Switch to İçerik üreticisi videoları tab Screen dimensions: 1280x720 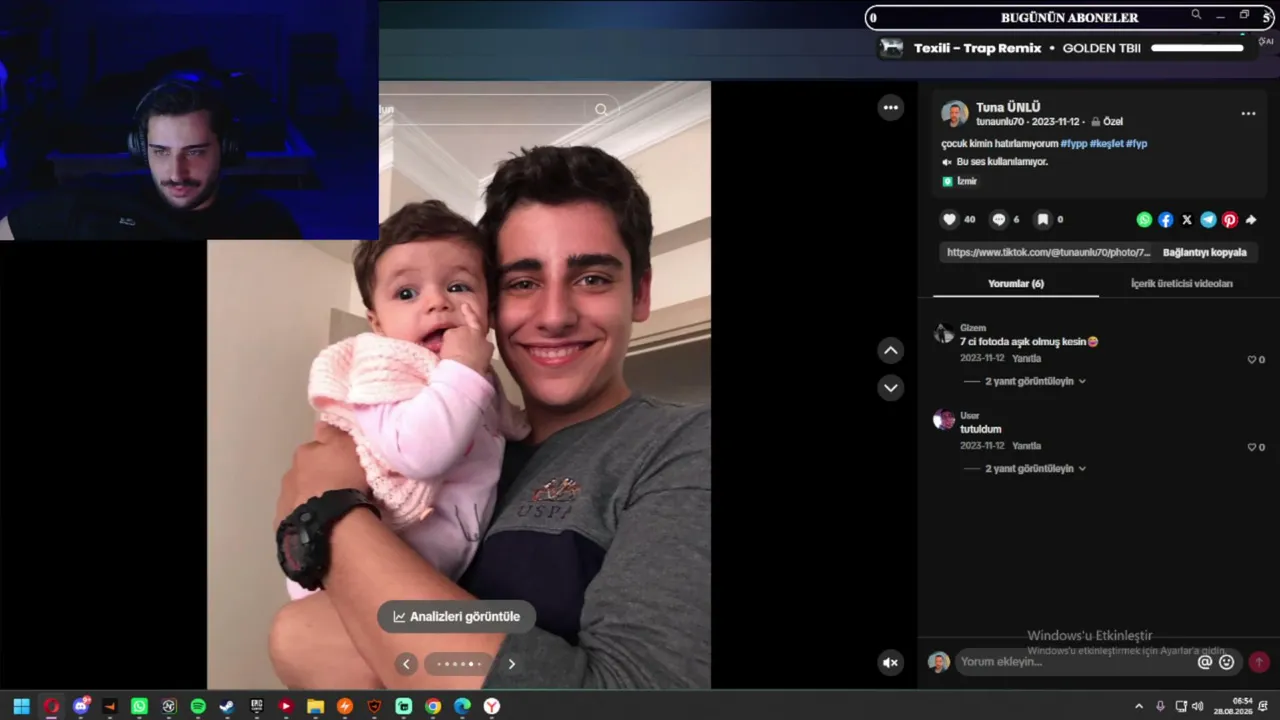point(1182,284)
